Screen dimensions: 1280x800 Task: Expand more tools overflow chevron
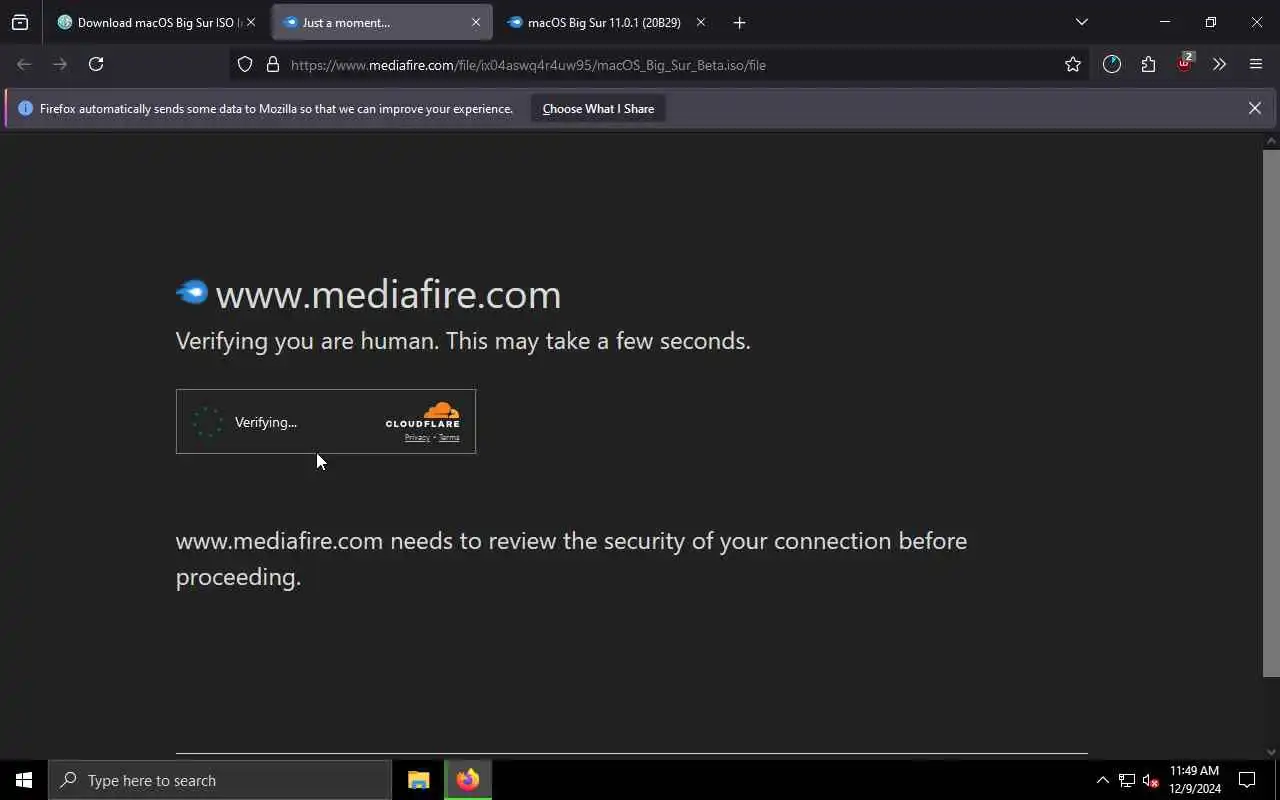pyautogui.click(x=1219, y=64)
